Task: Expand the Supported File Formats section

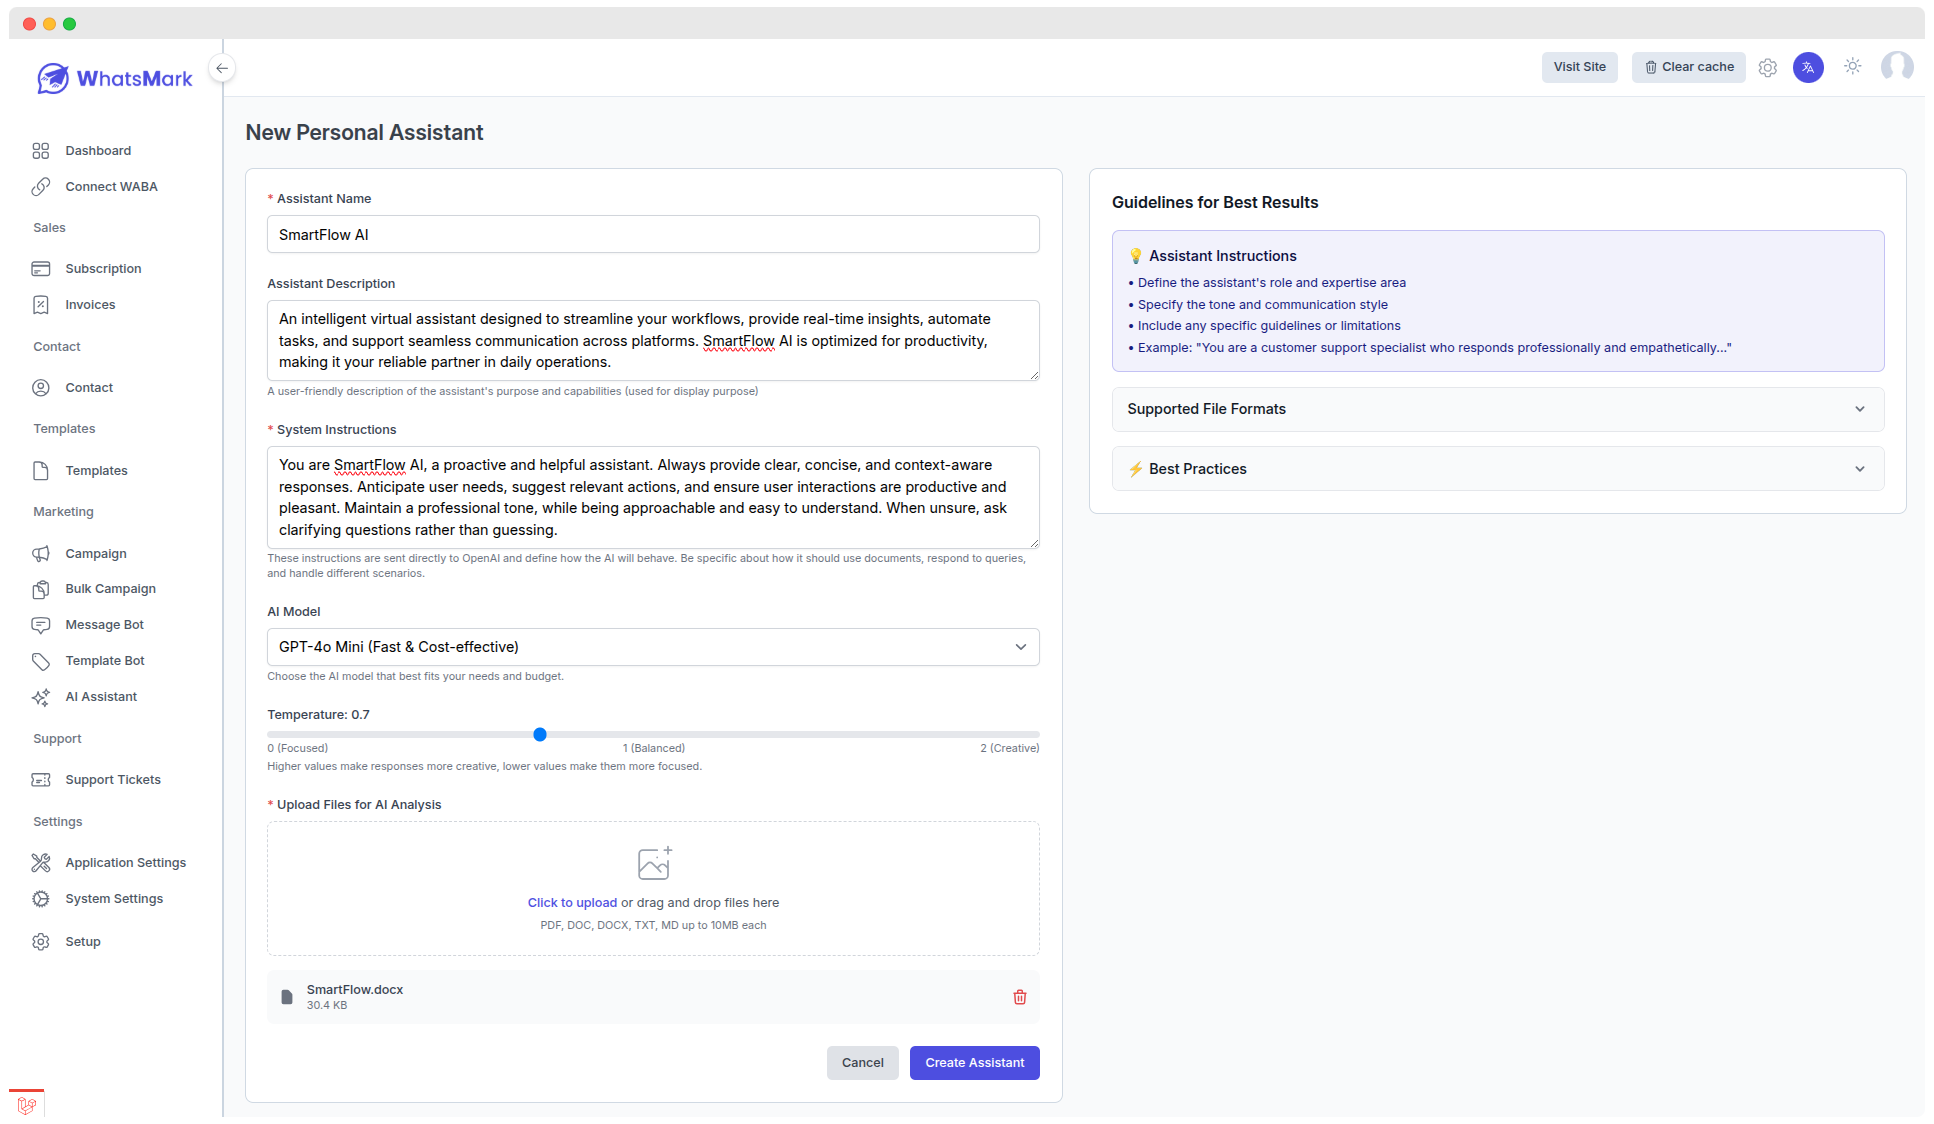Action: point(1496,409)
